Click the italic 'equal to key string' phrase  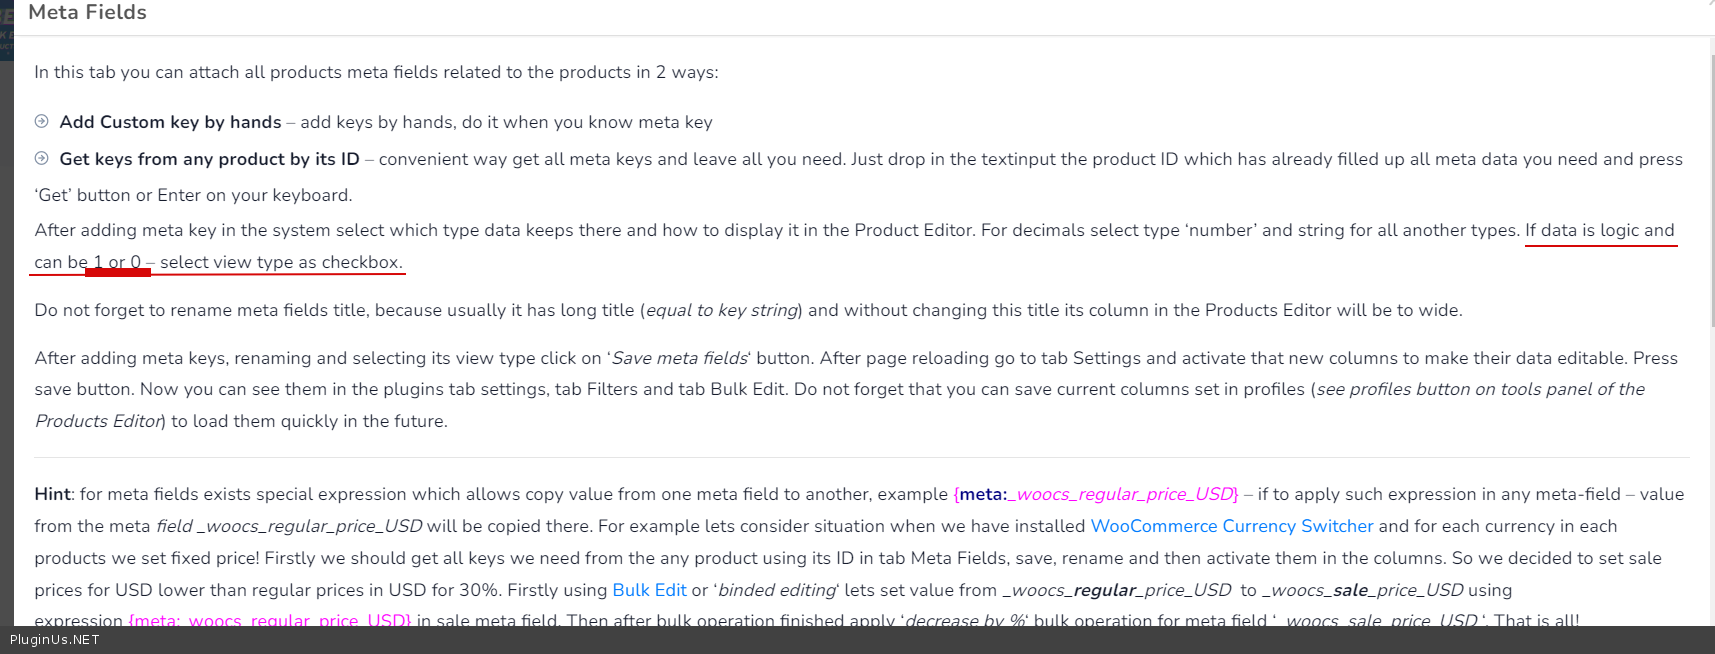[x=722, y=310]
